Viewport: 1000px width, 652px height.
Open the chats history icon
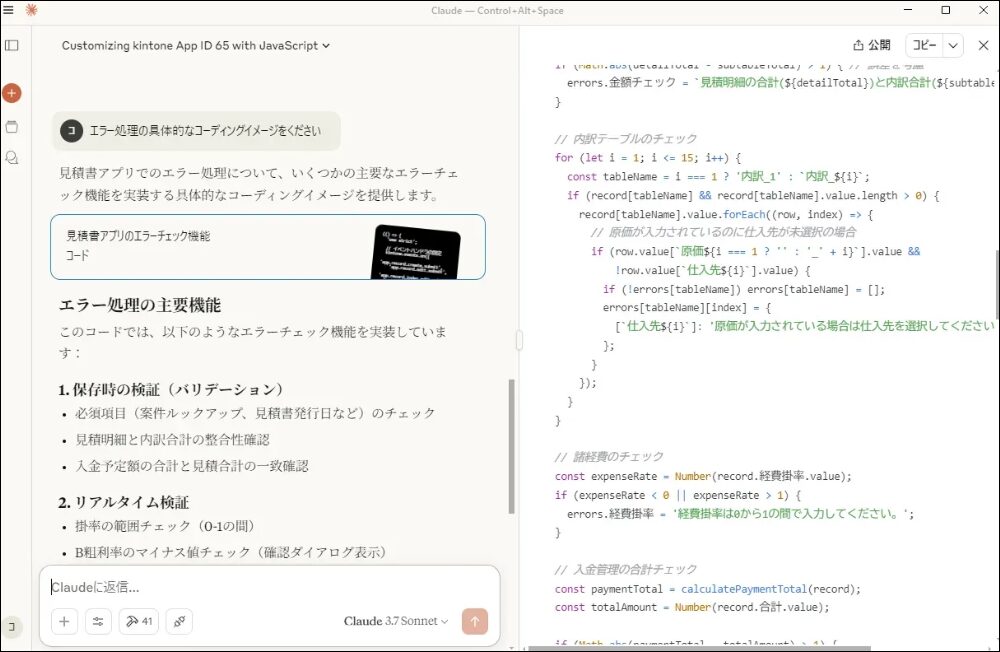click(x=11, y=158)
